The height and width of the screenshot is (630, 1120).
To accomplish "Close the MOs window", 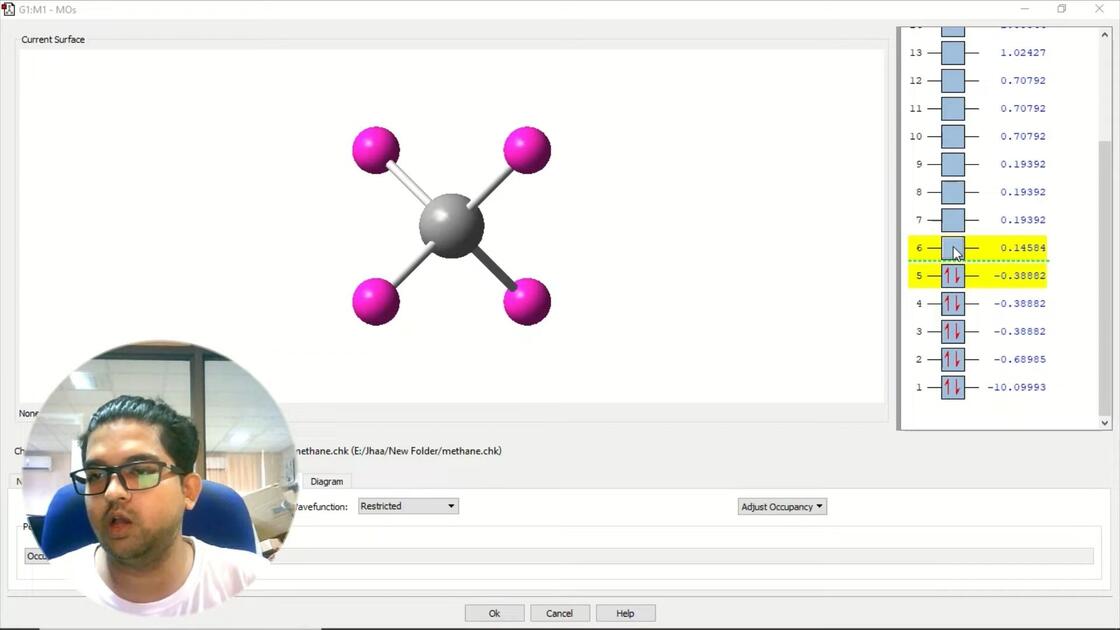I will [x=1099, y=9].
